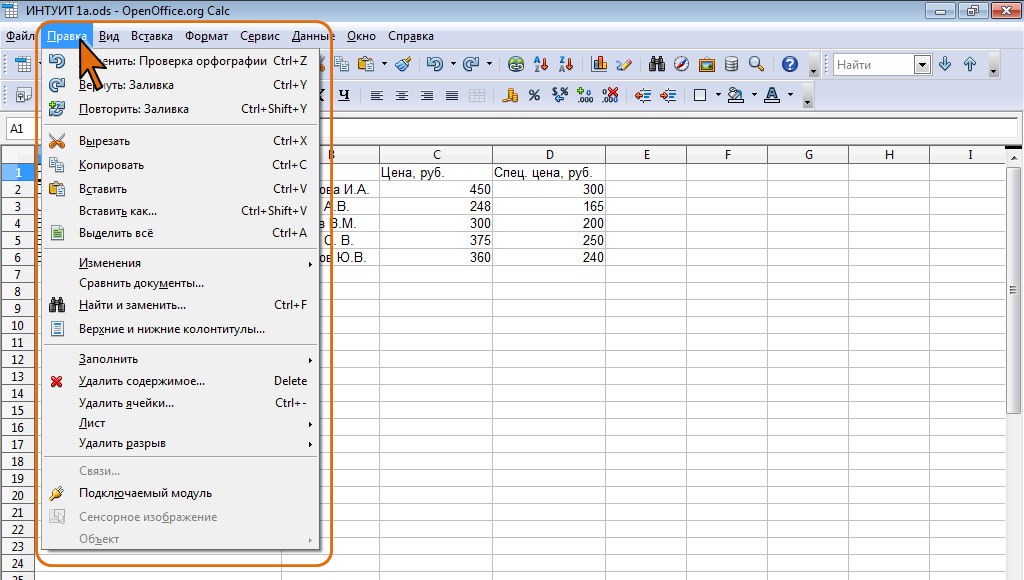
Task: Open the Формат menu
Action: [x=206, y=37]
